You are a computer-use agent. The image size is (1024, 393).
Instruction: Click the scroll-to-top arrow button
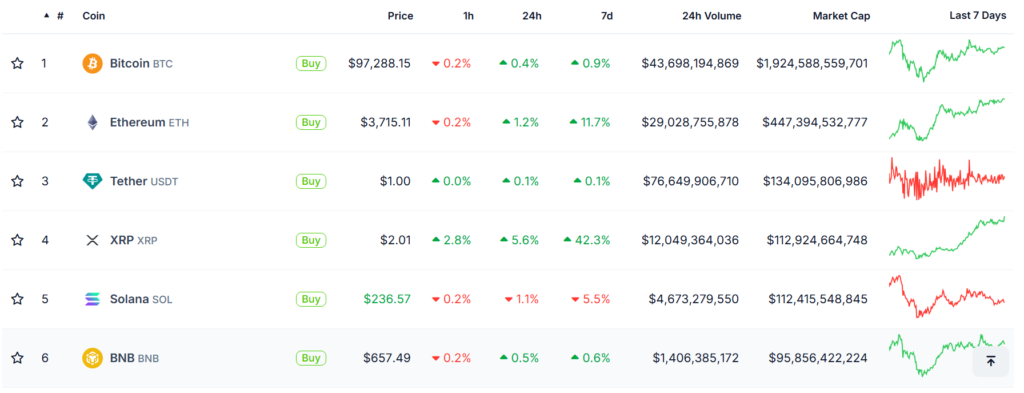coord(990,360)
